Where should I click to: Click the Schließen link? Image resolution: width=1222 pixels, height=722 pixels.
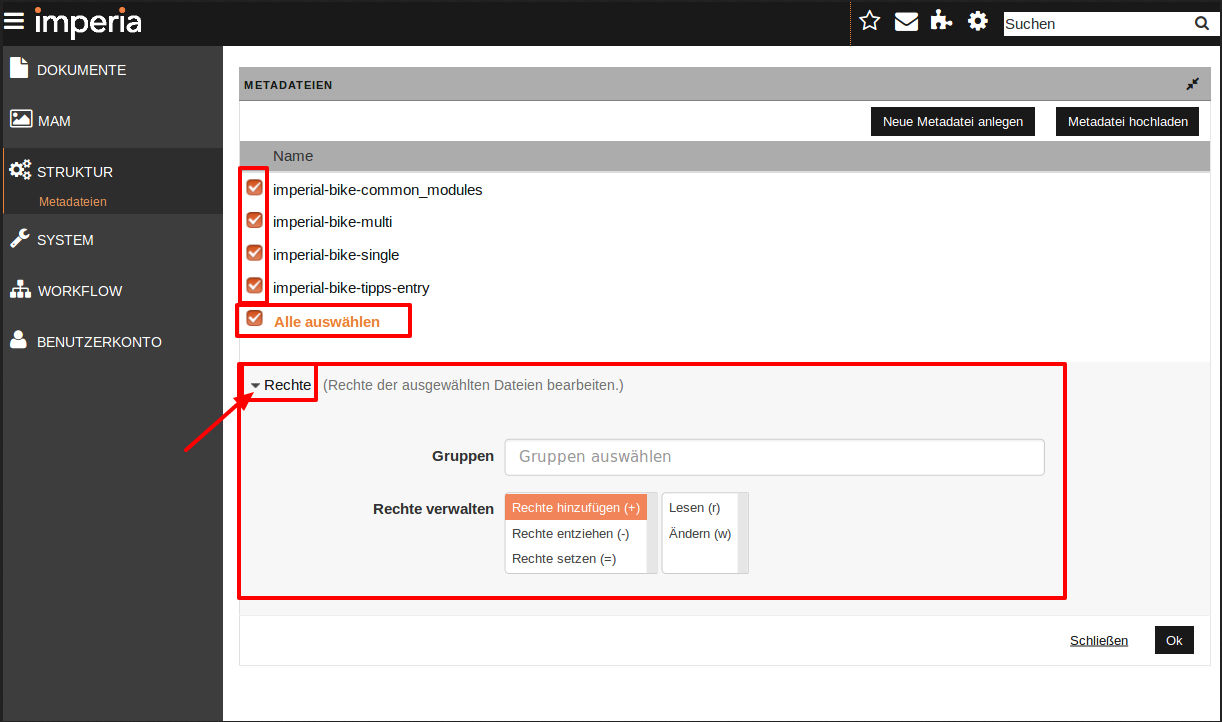pos(1099,641)
